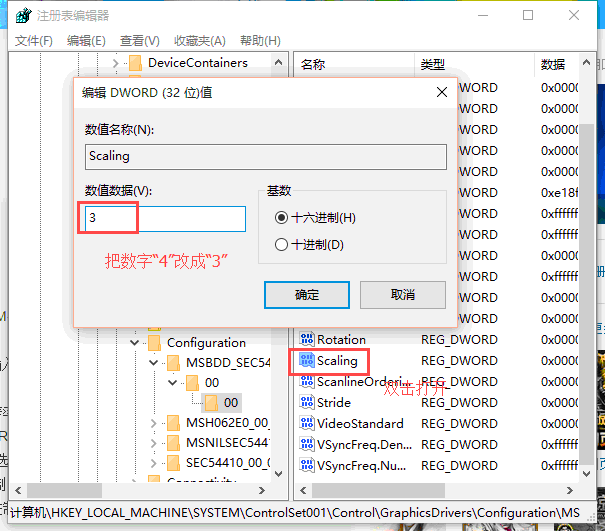Select the Scaling value name in list

tap(337, 360)
